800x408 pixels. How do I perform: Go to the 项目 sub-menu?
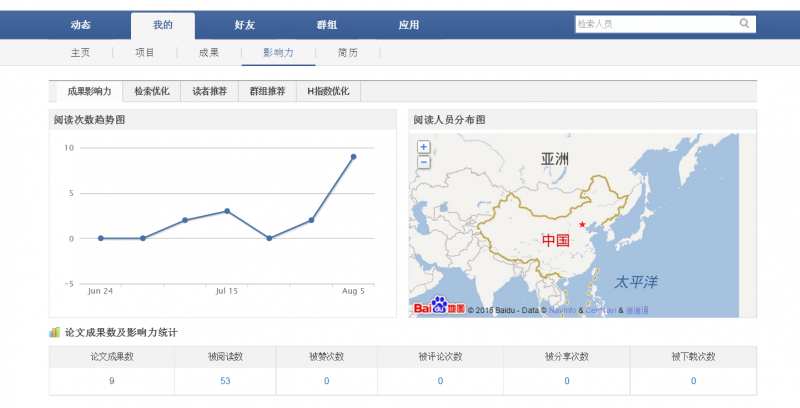[x=144, y=53]
